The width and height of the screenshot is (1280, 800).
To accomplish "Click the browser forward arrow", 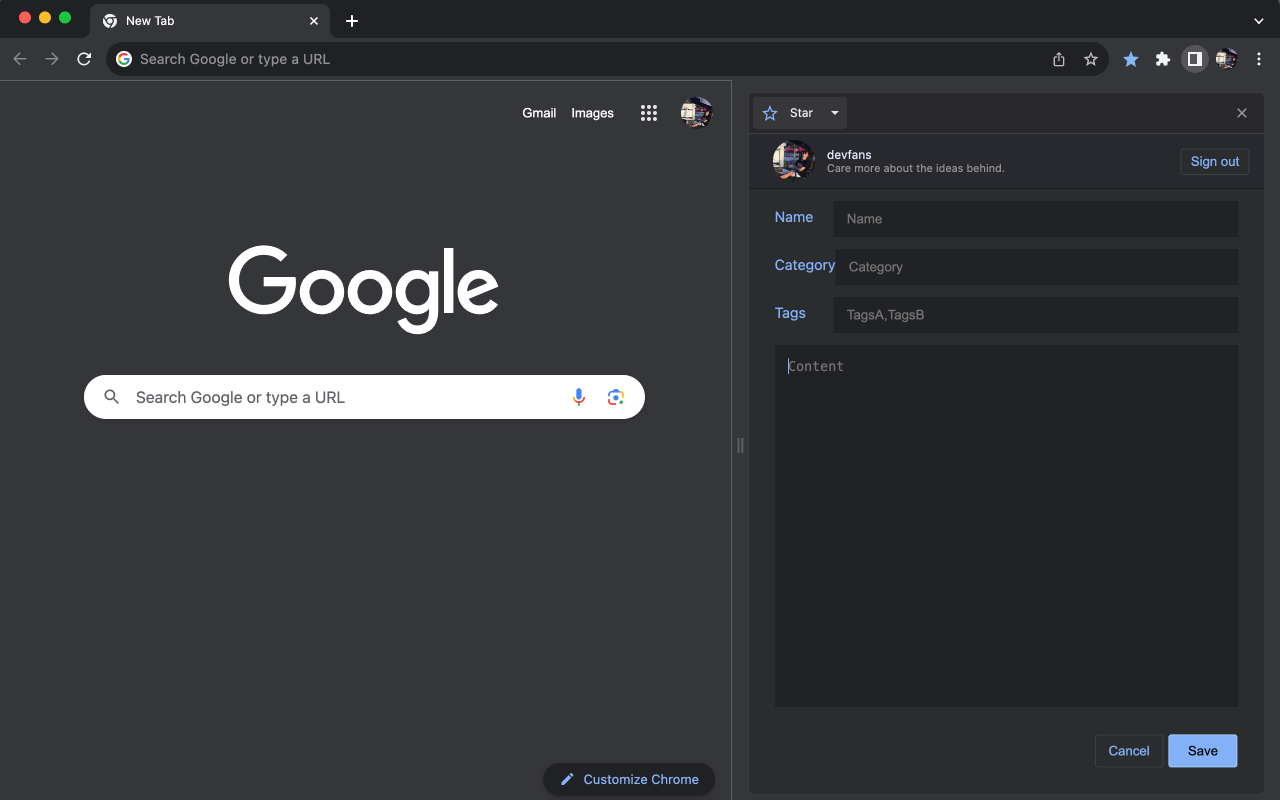I will (x=52, y=59).
